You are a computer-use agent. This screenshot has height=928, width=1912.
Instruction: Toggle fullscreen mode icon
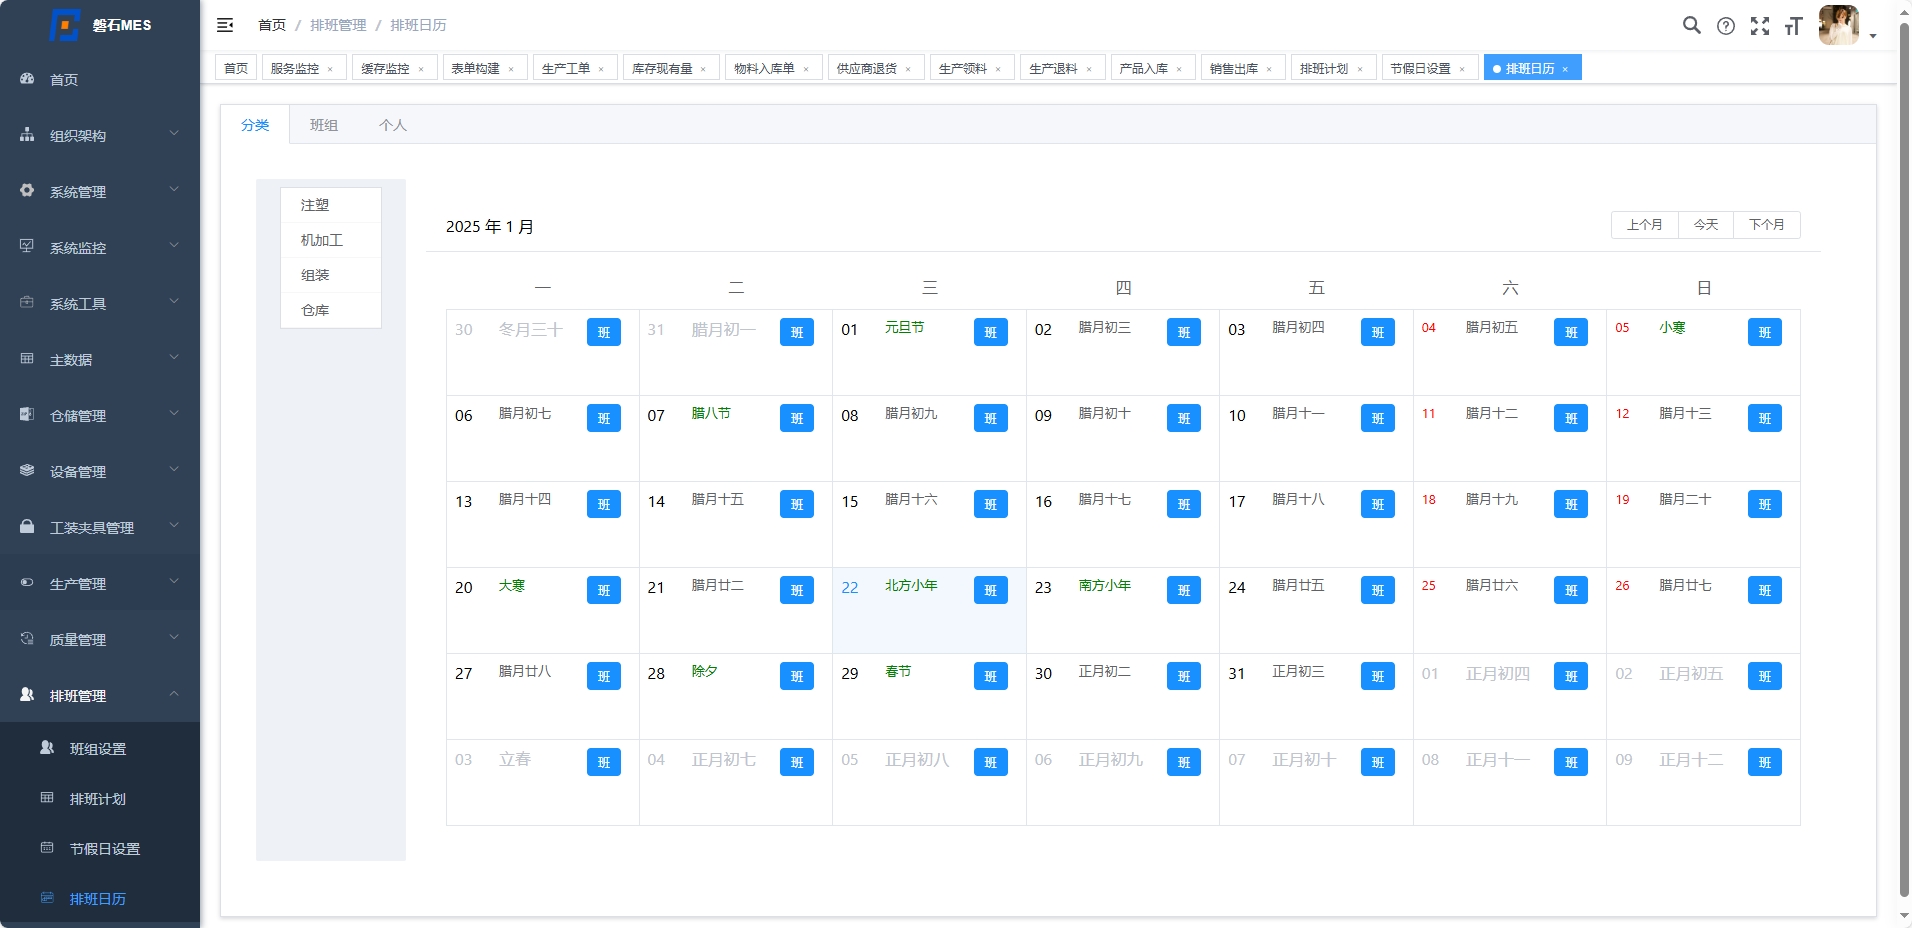point(1760,26)
